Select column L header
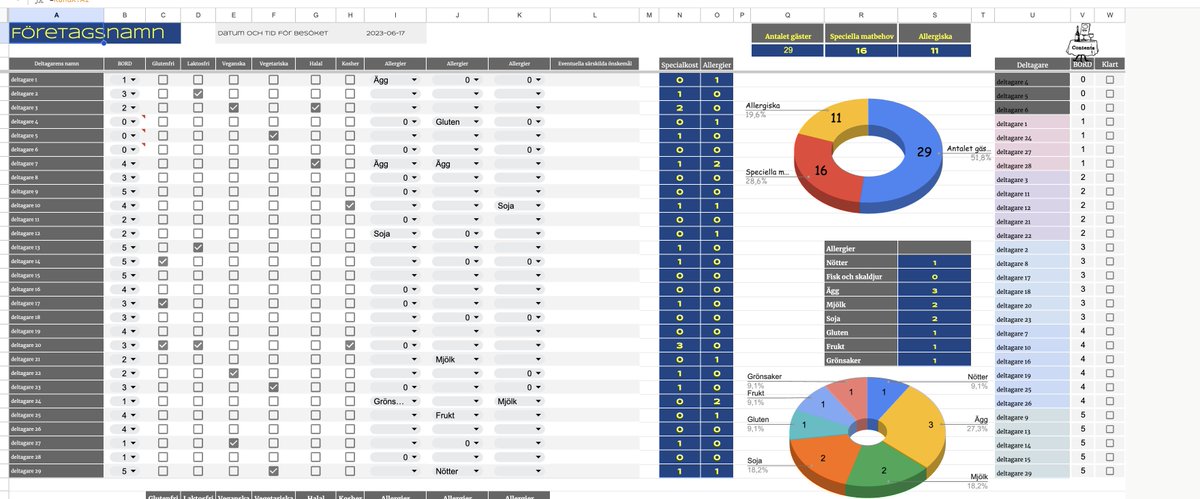 point(594,14)
